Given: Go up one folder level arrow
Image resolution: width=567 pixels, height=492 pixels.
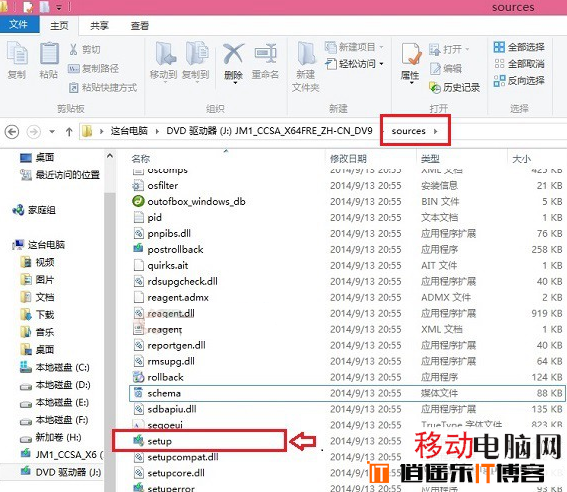Looking at the screenshot, I should 69,132.
